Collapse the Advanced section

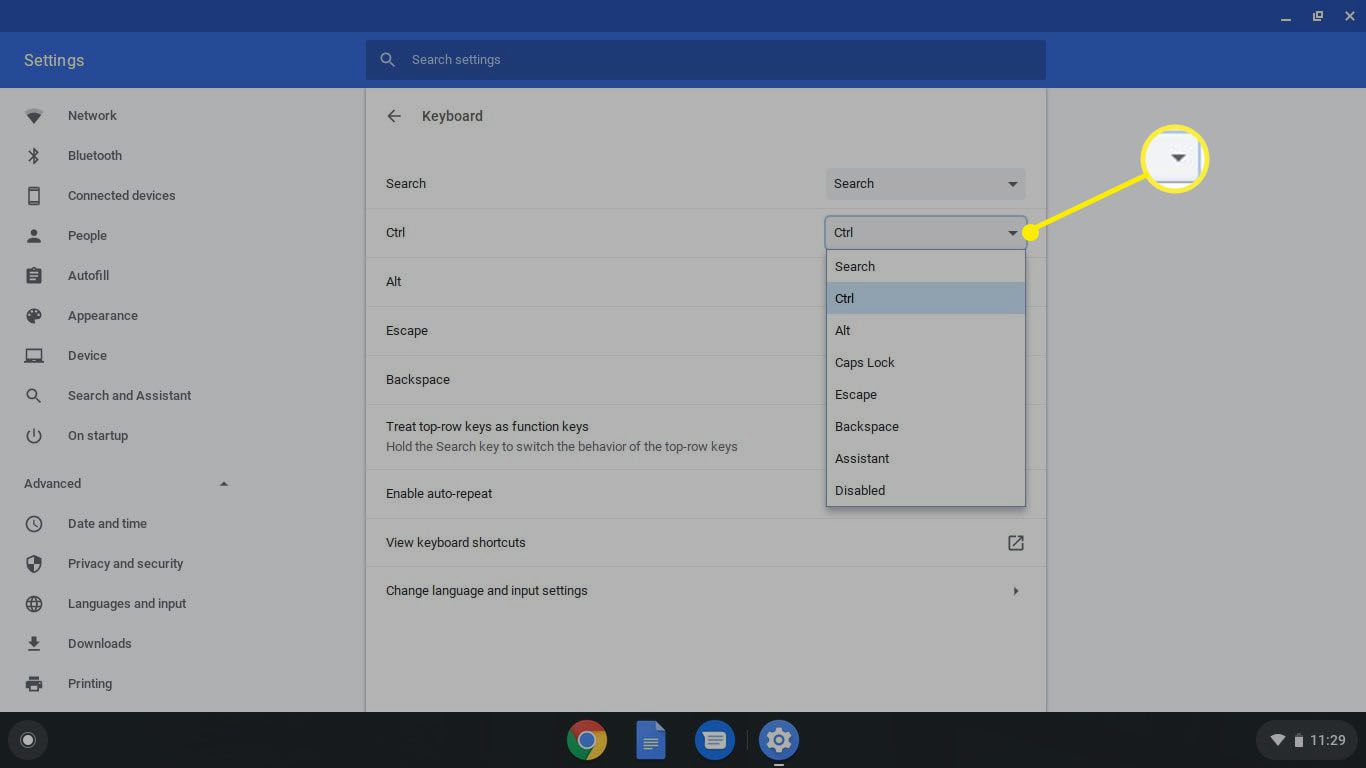(224, 484)
